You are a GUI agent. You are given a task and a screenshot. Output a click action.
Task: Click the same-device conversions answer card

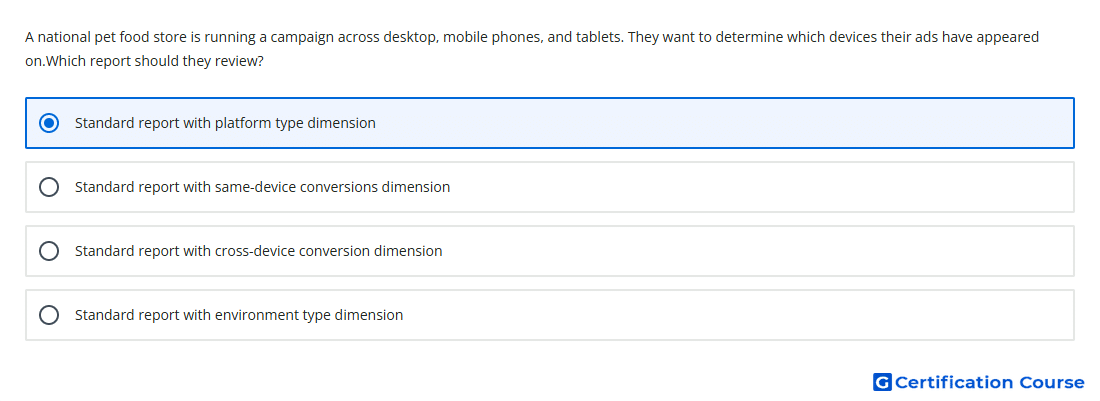tap(550, 187)
